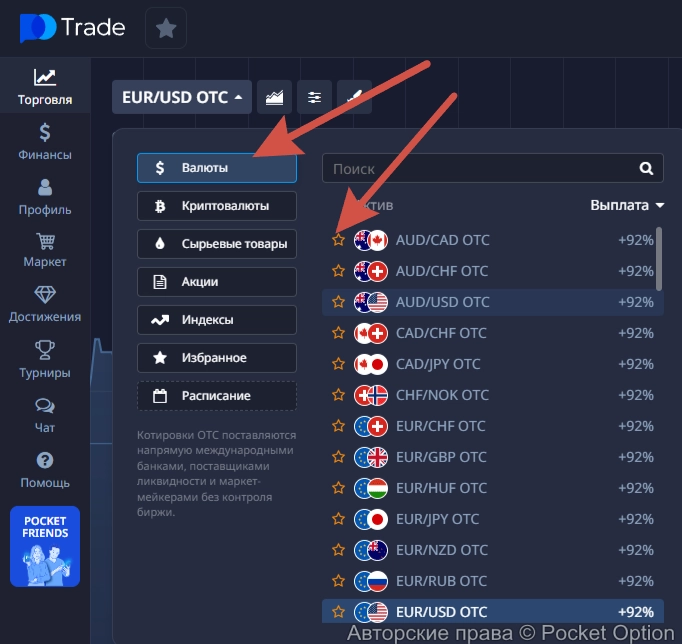Sort by Выплата dropdown arrow
This screenshot has height=644, width=682.
point(660,206)
